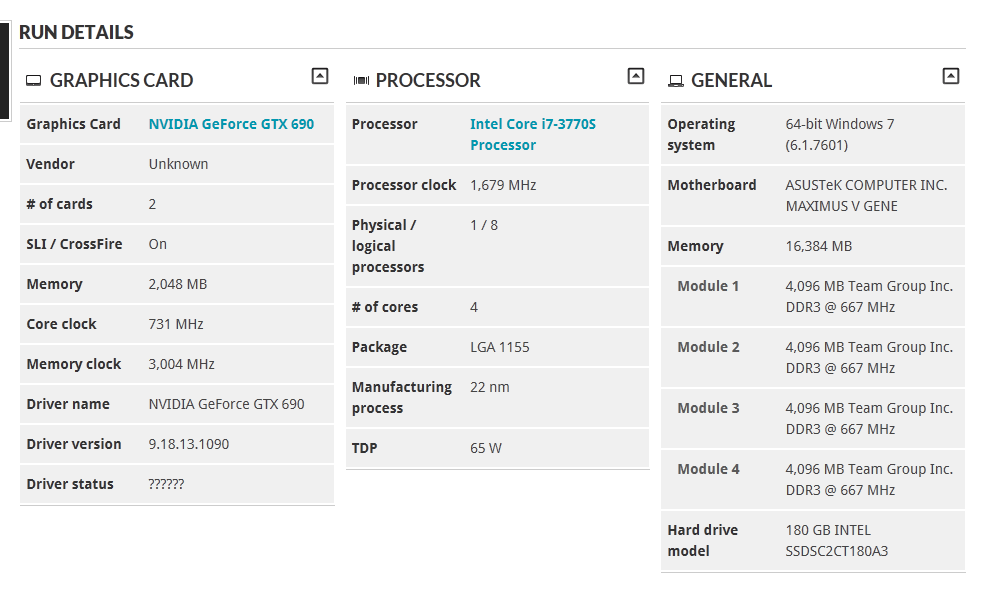Click the Driver name value
Viewport: 983px width, 590px height.
[226, 404]
